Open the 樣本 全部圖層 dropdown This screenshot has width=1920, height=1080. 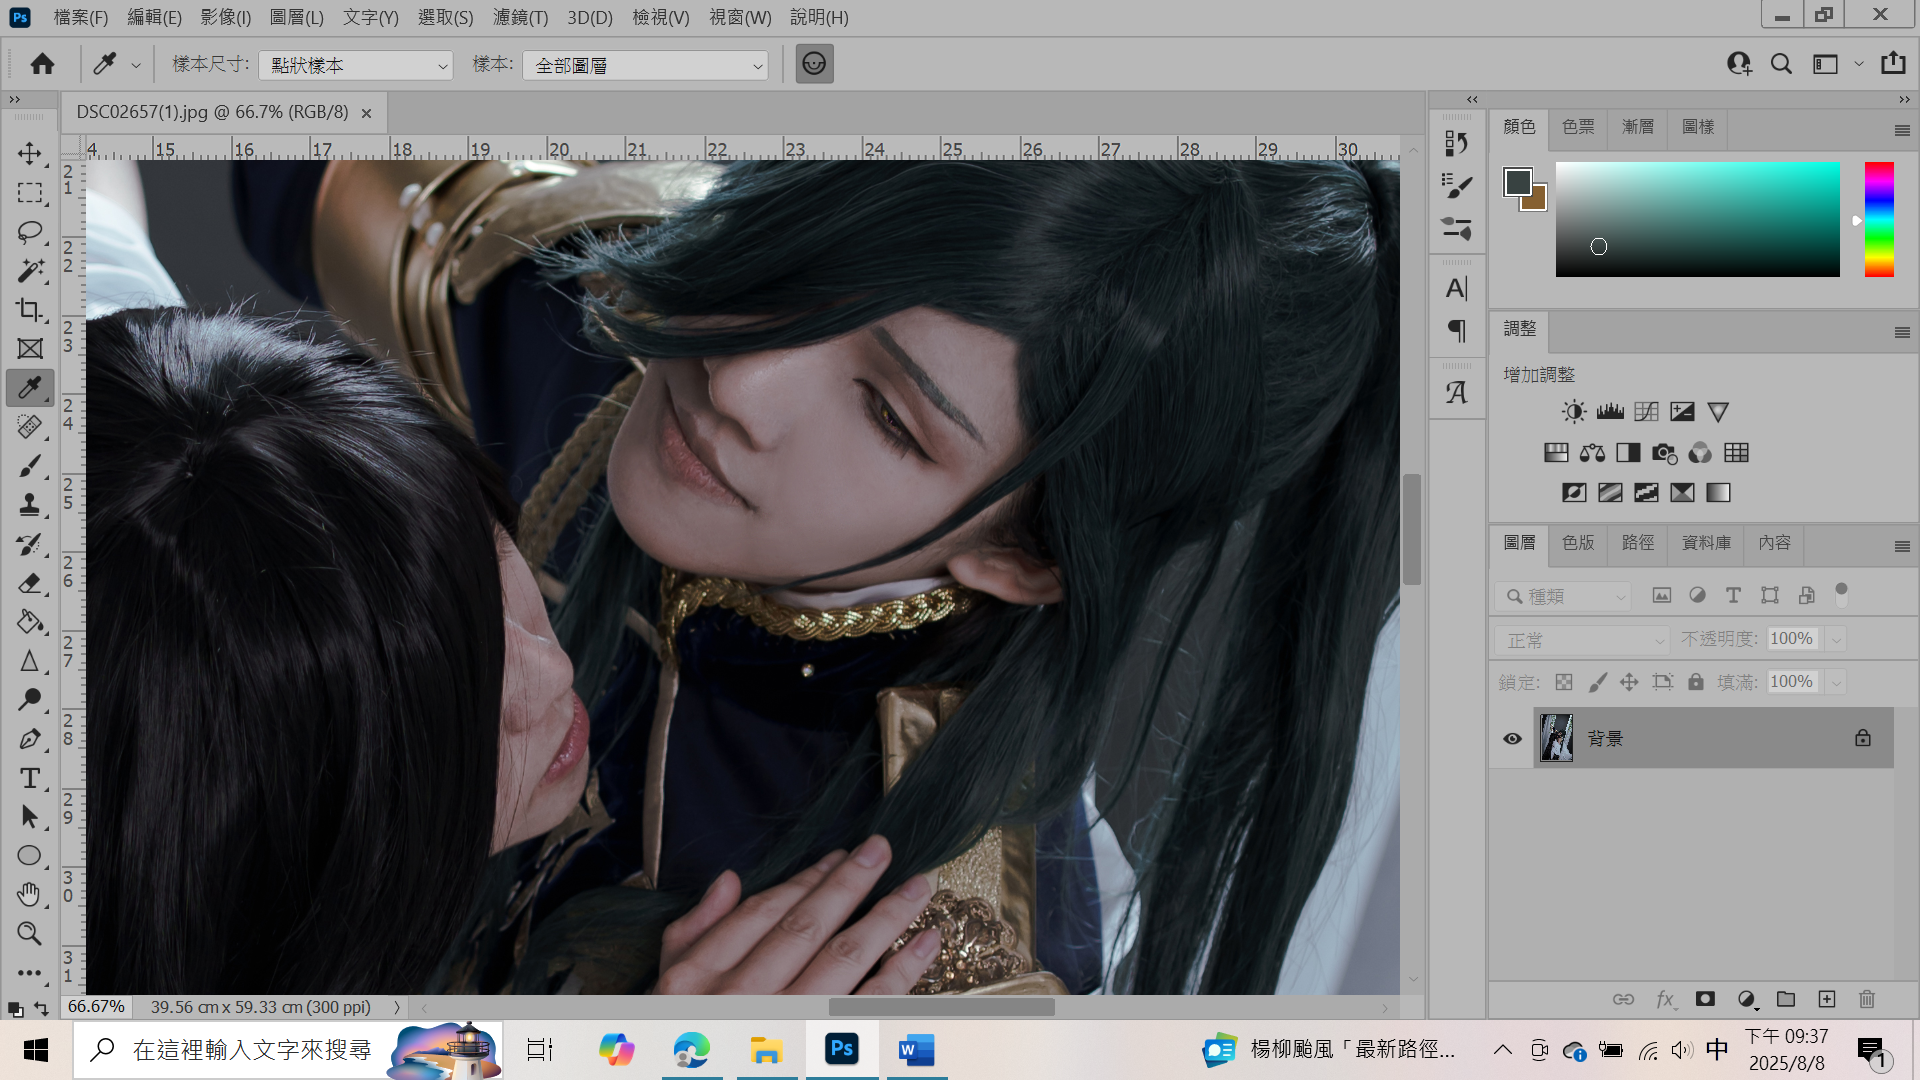645,65
